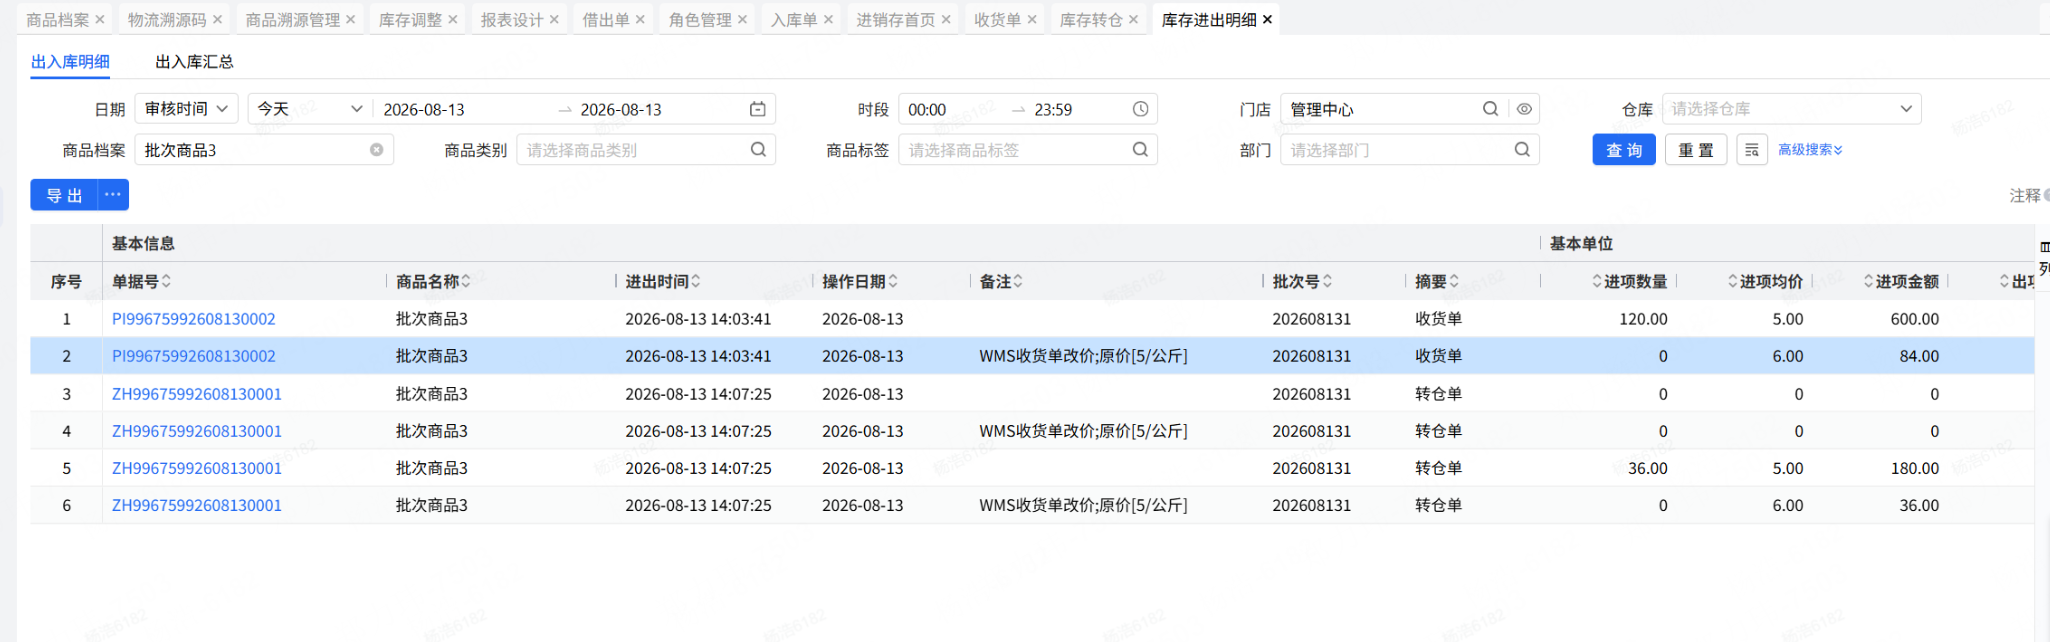
Task: Open document PI99675992608130002 in row 1
Action: pos(194,319)
